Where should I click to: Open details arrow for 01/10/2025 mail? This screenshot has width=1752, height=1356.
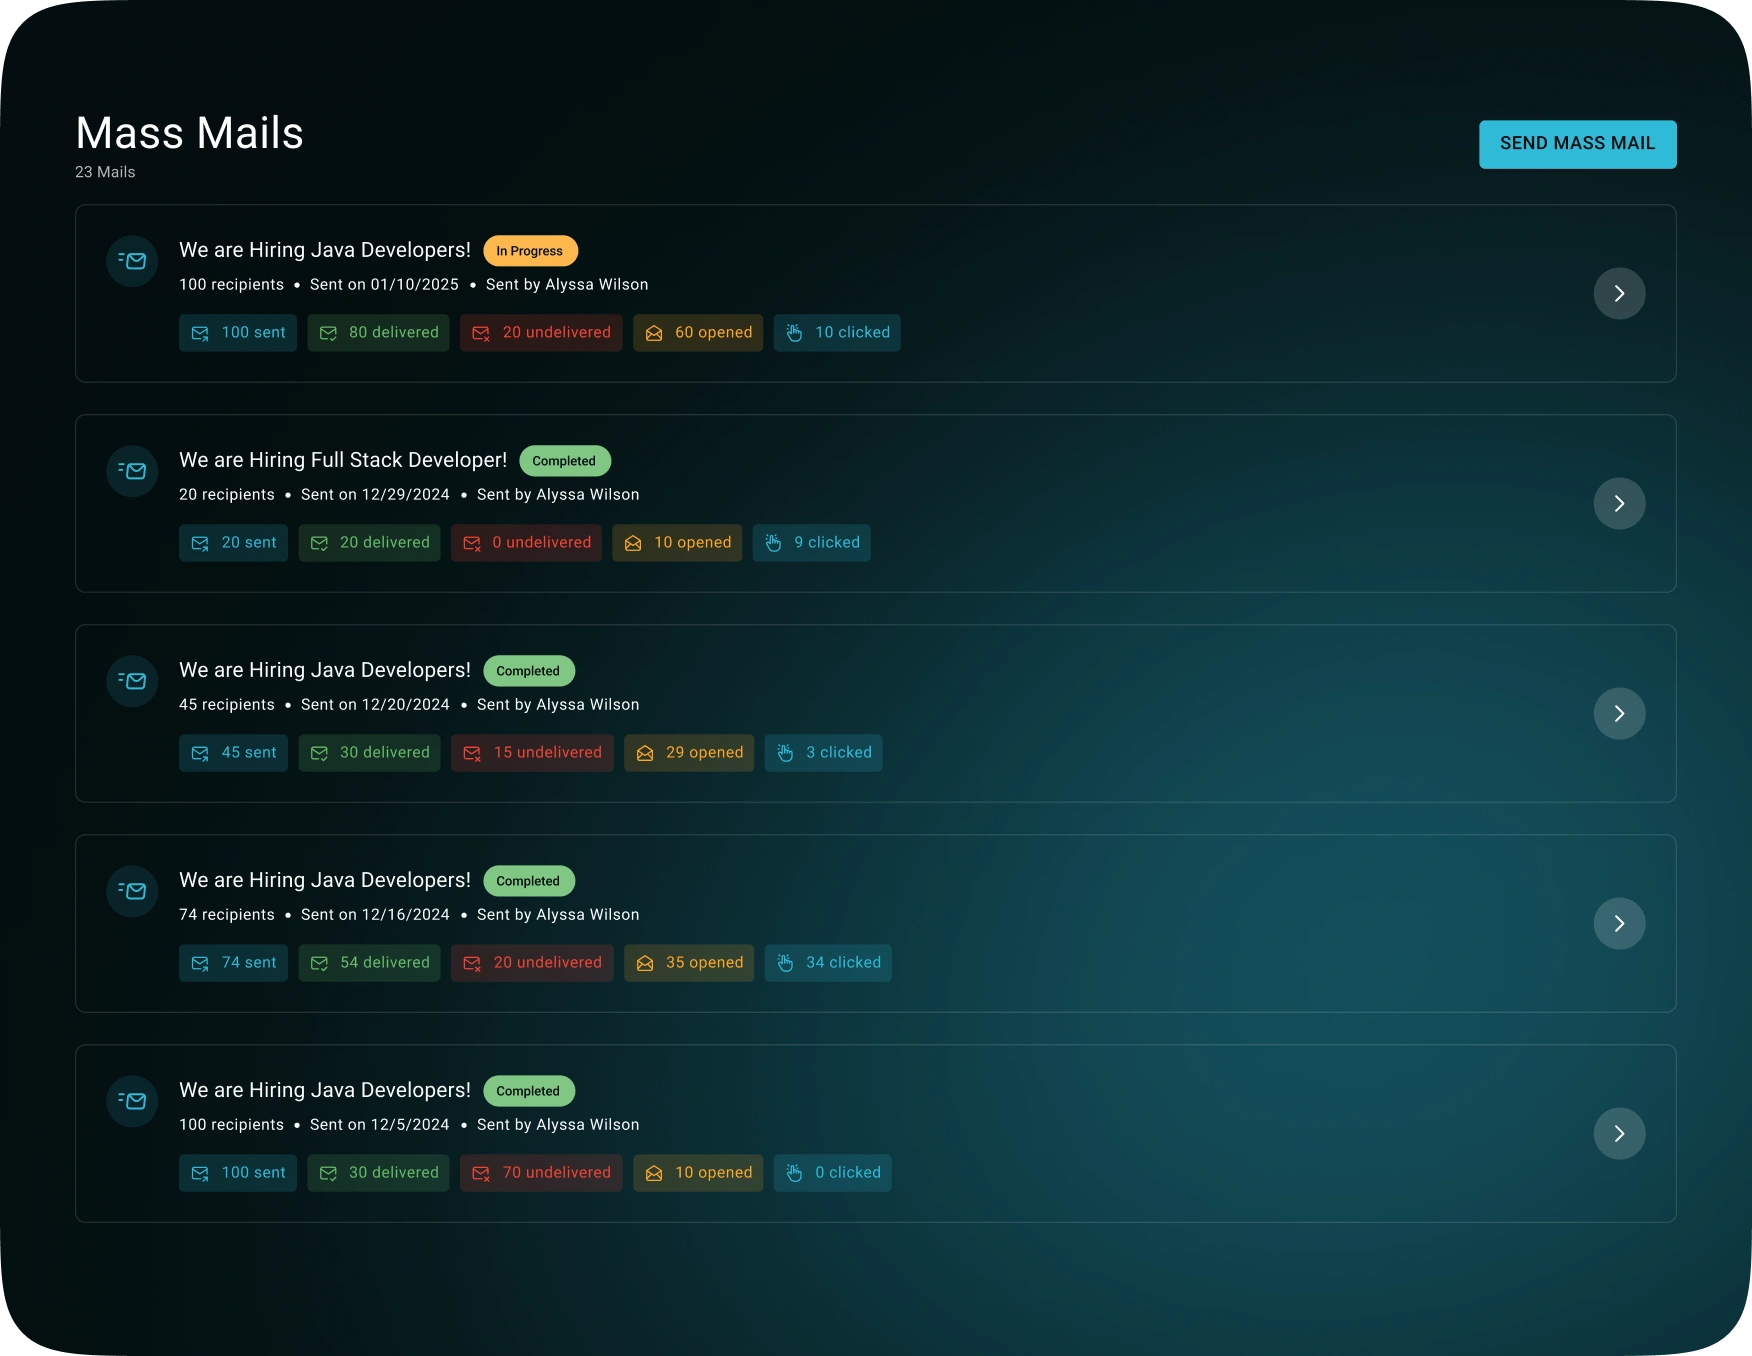pos(1619,293)
